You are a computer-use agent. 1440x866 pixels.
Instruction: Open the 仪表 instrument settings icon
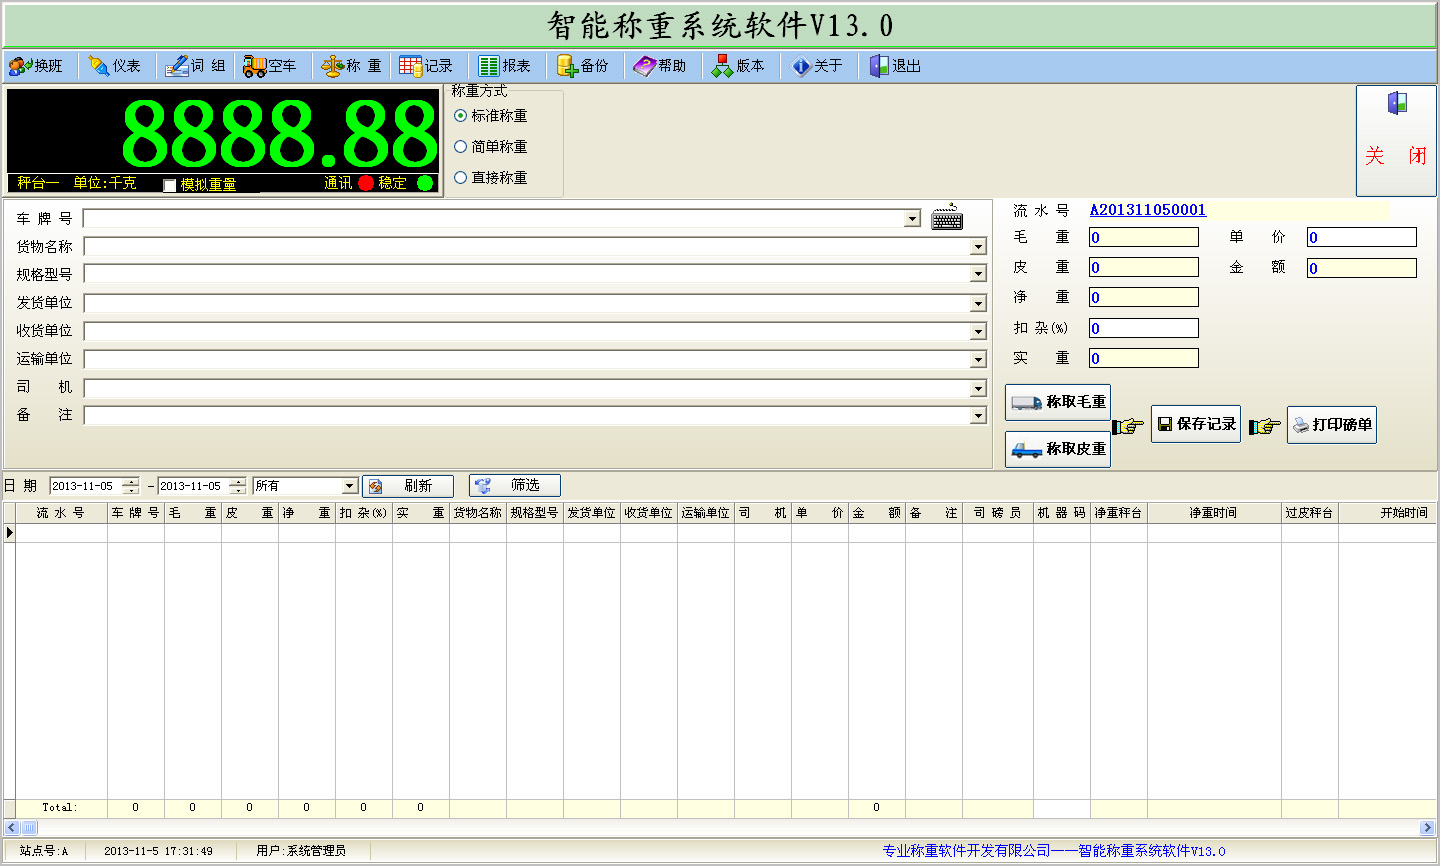(x=99, y=66)
